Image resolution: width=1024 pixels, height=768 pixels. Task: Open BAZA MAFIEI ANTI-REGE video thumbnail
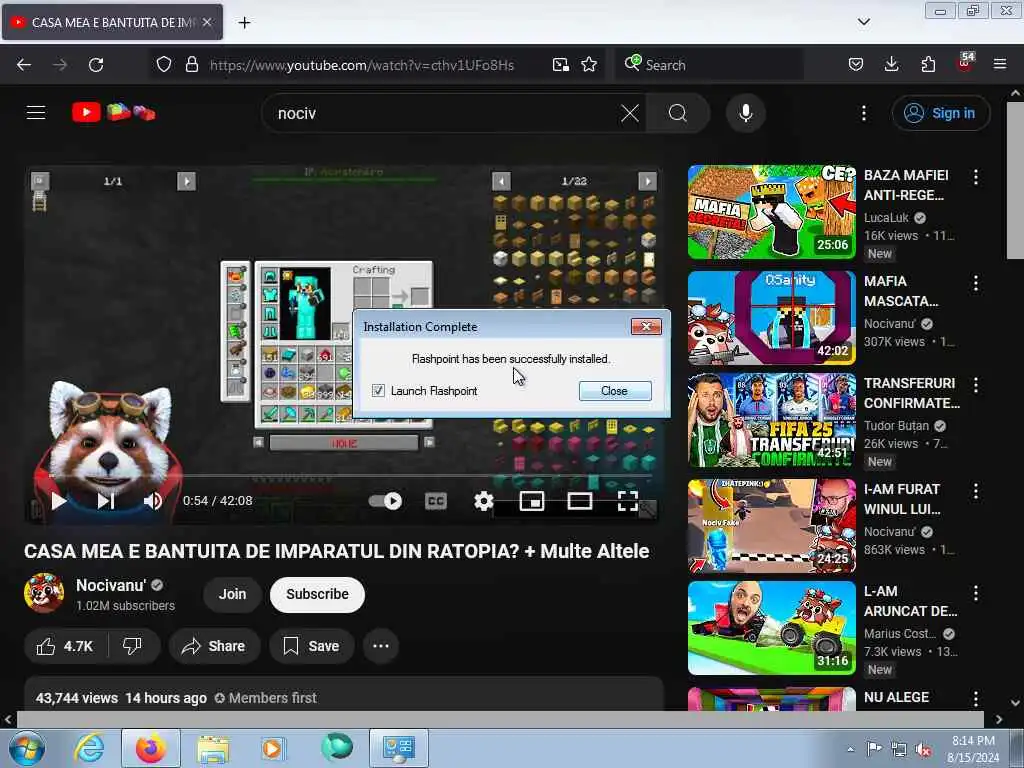pyautogui.click(x=771, y=212)
